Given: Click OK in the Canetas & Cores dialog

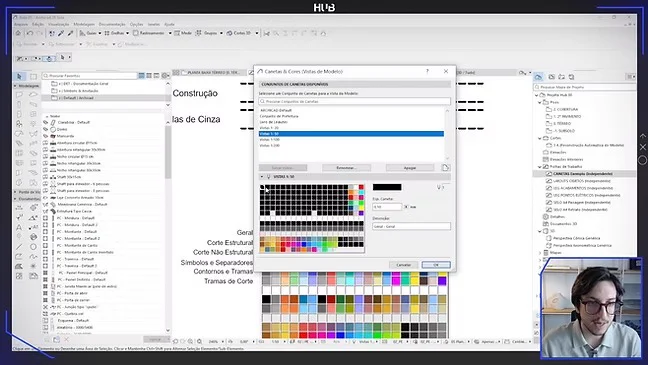Looking at the screenshot, I should click(x=436, y=265).
